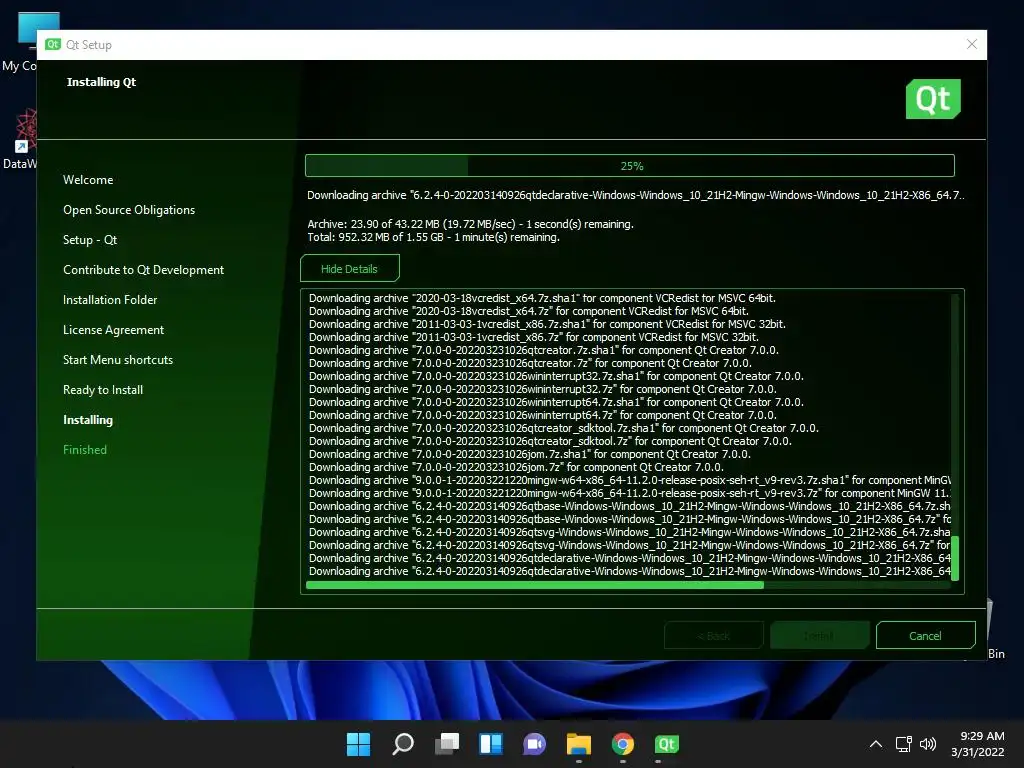Select Welcome step in sidebar
Viewport: 1024px width, 768px height.
coord(88,180)
